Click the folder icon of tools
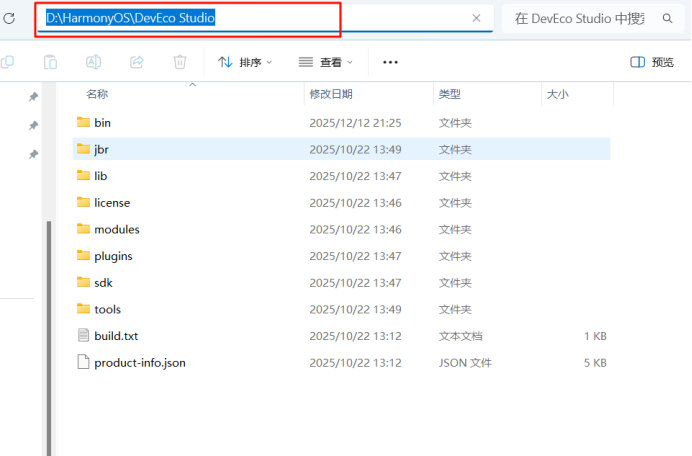692x456 pixels. point(83,309)
